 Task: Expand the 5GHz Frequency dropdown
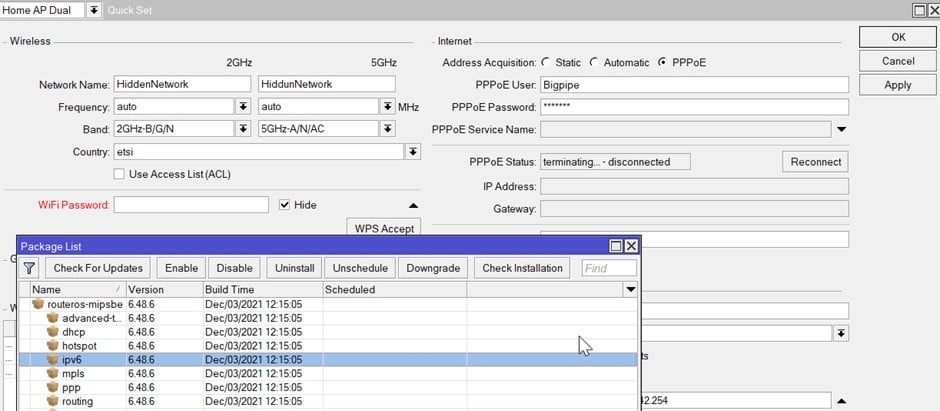coord(387,106)
